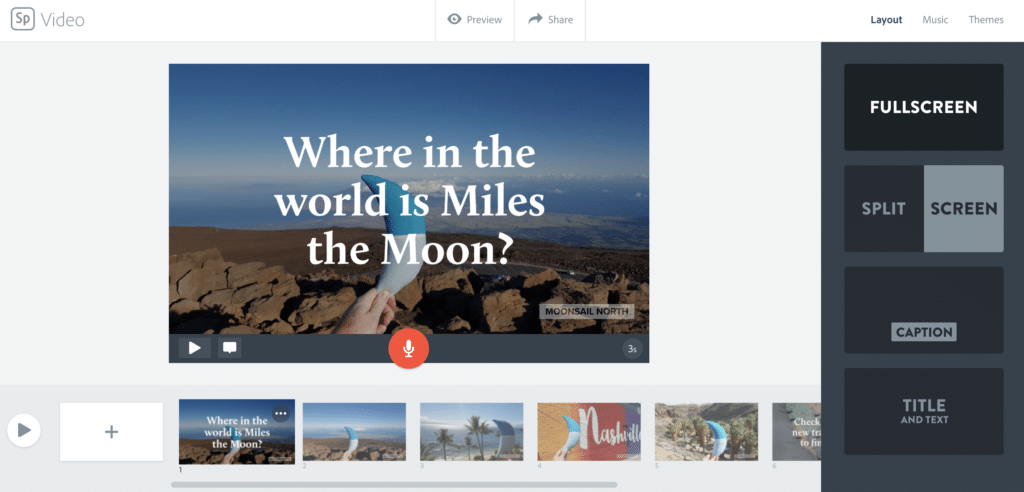Open the three-dots menu on slide 1
The height and width of the screenshot is (492, 1024).
tap(281, 413)
